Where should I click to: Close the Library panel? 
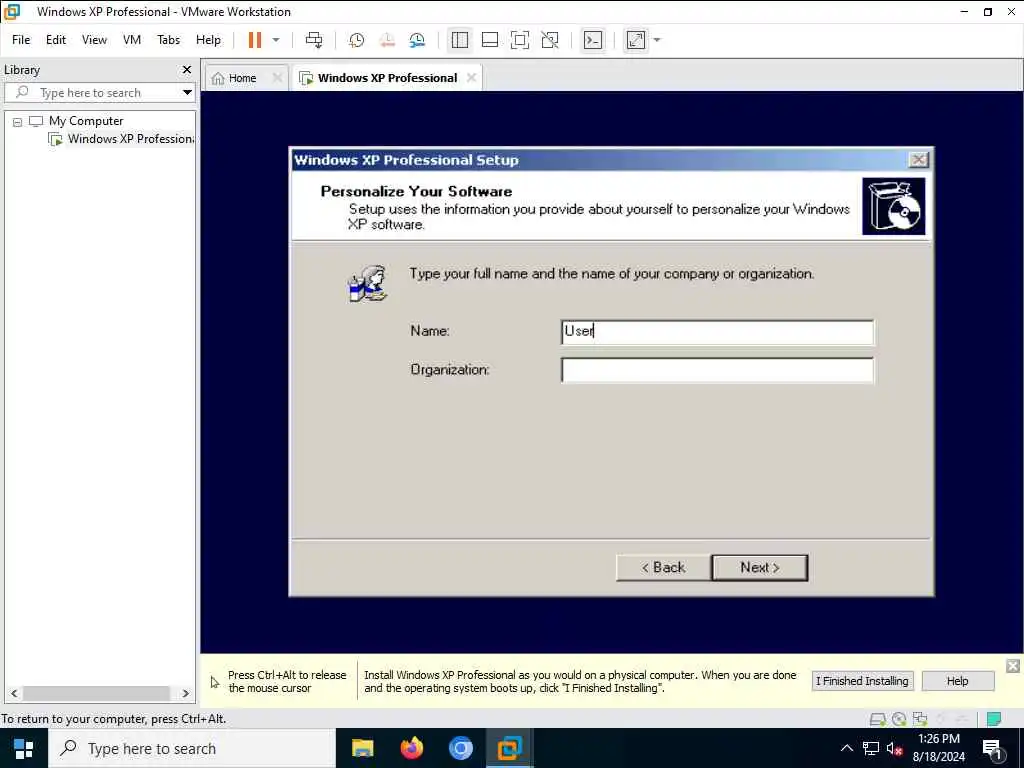point(187,69)
